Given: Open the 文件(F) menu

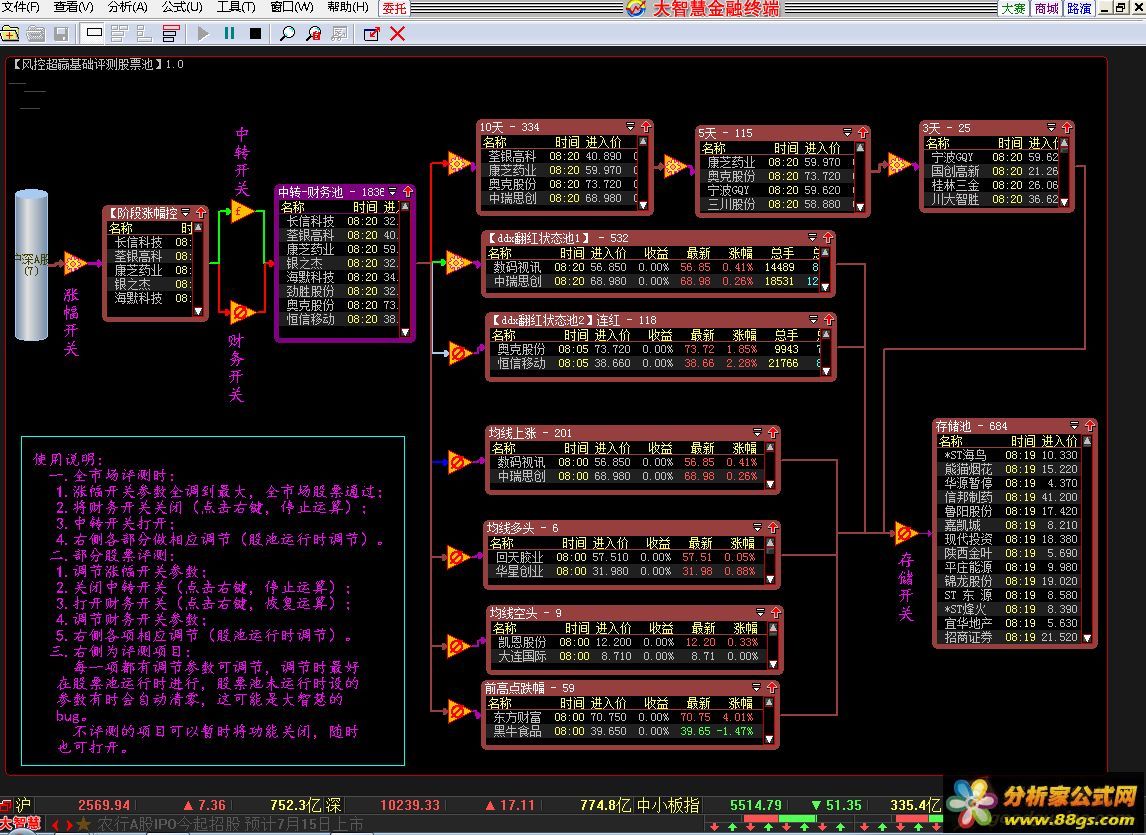Looking at the screenshot, I should (20, 7).
